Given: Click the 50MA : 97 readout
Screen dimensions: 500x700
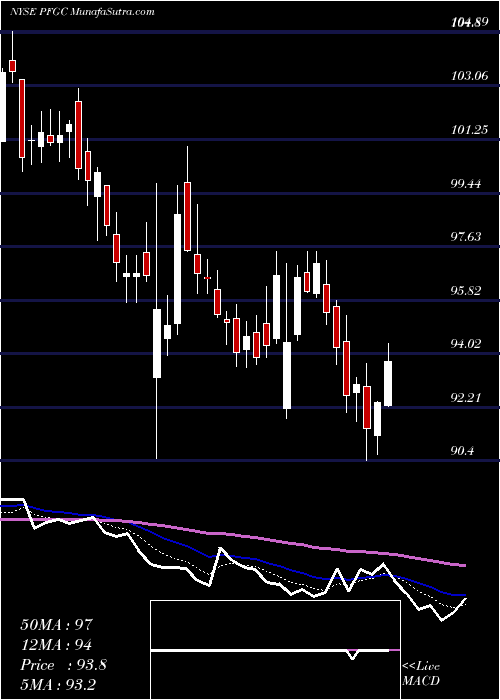Looking at the screenshot, I should (57, 624).
